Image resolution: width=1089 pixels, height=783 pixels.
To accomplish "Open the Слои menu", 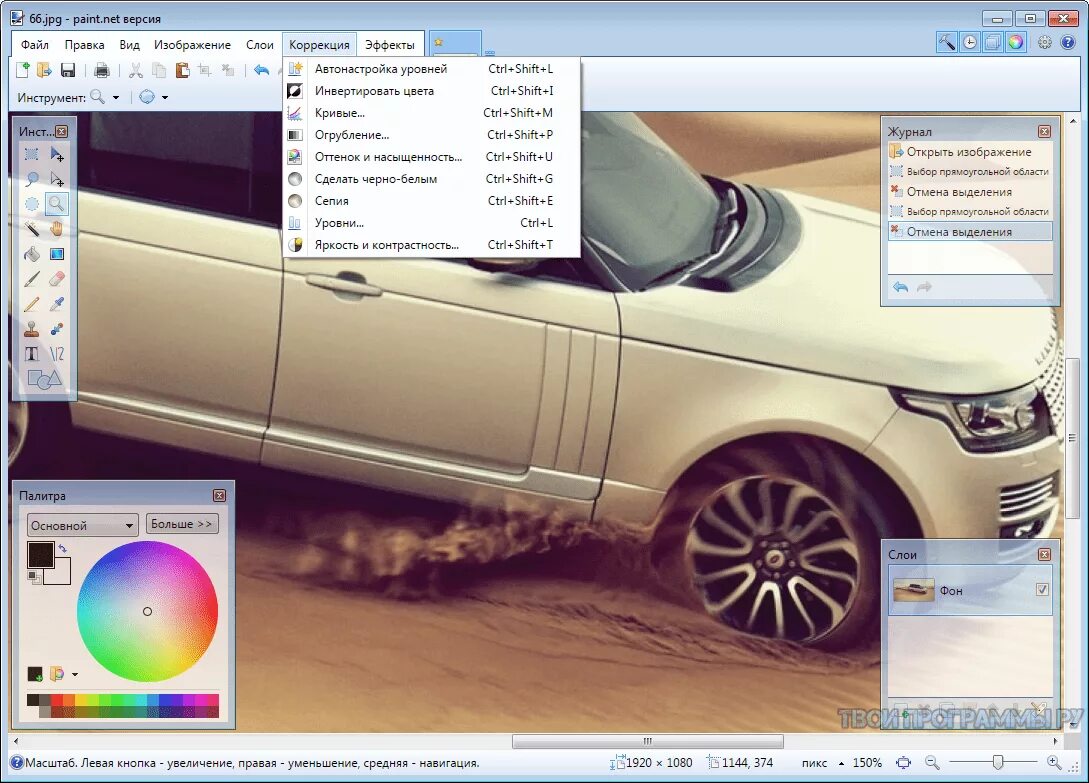I will click(260, 44).
